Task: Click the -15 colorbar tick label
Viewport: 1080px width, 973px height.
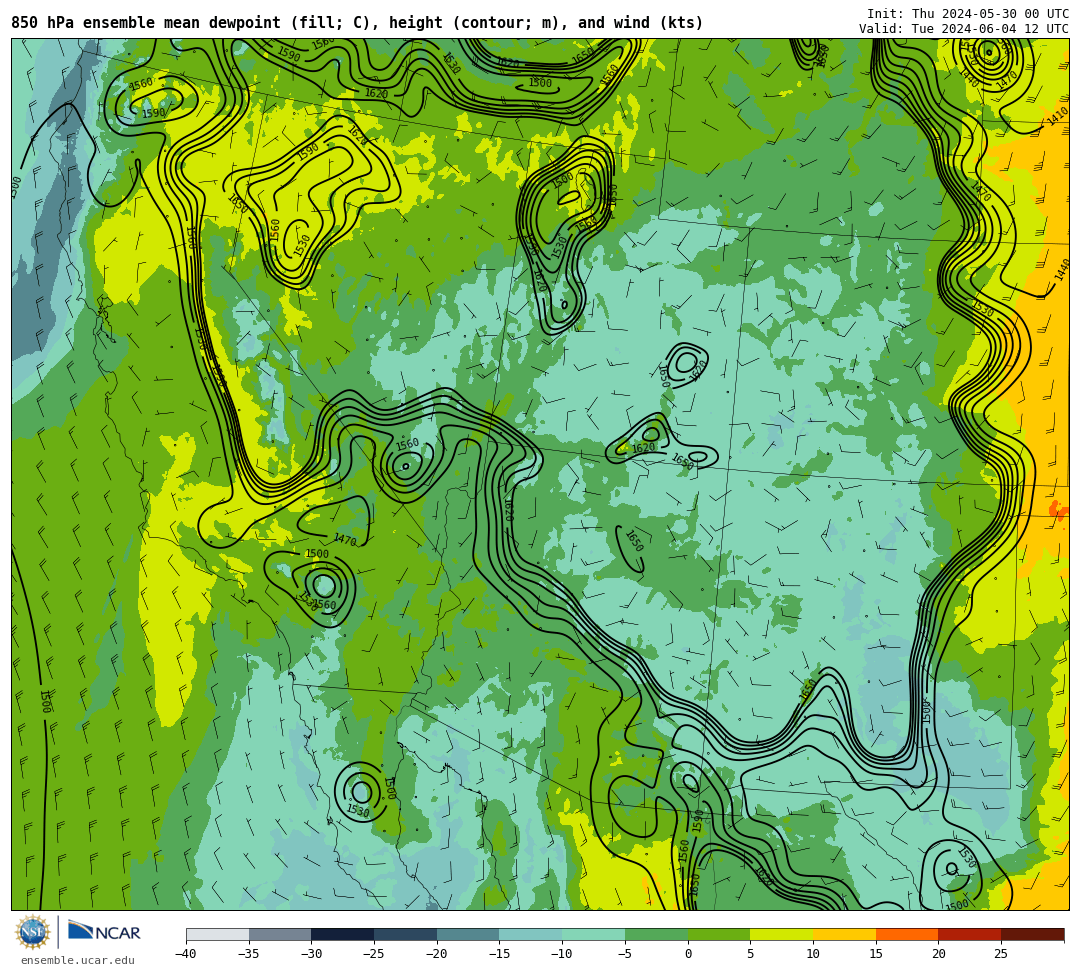Action: click(499, 954)
